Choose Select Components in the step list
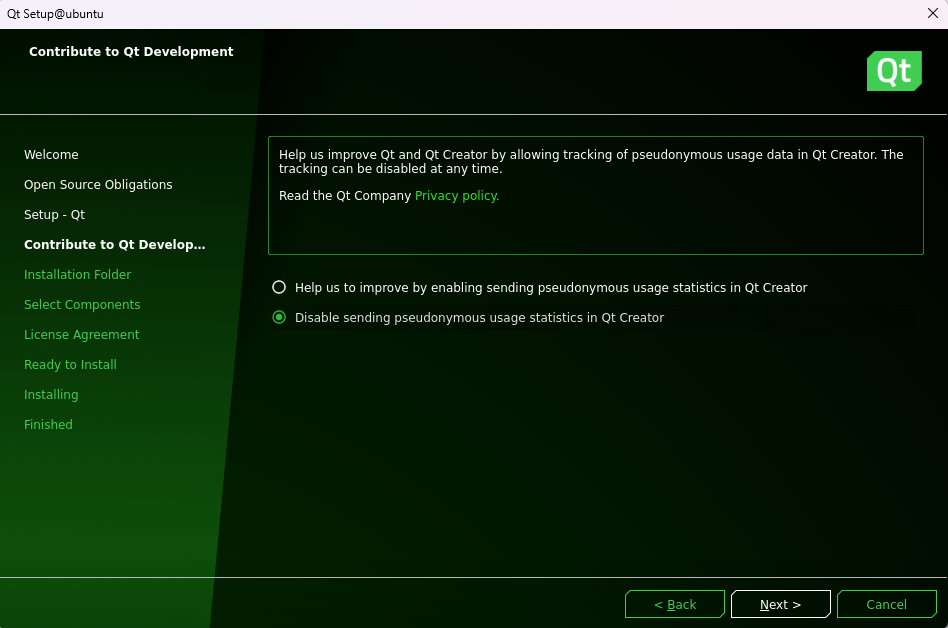 pyautogui.click(x=82, y=305)
